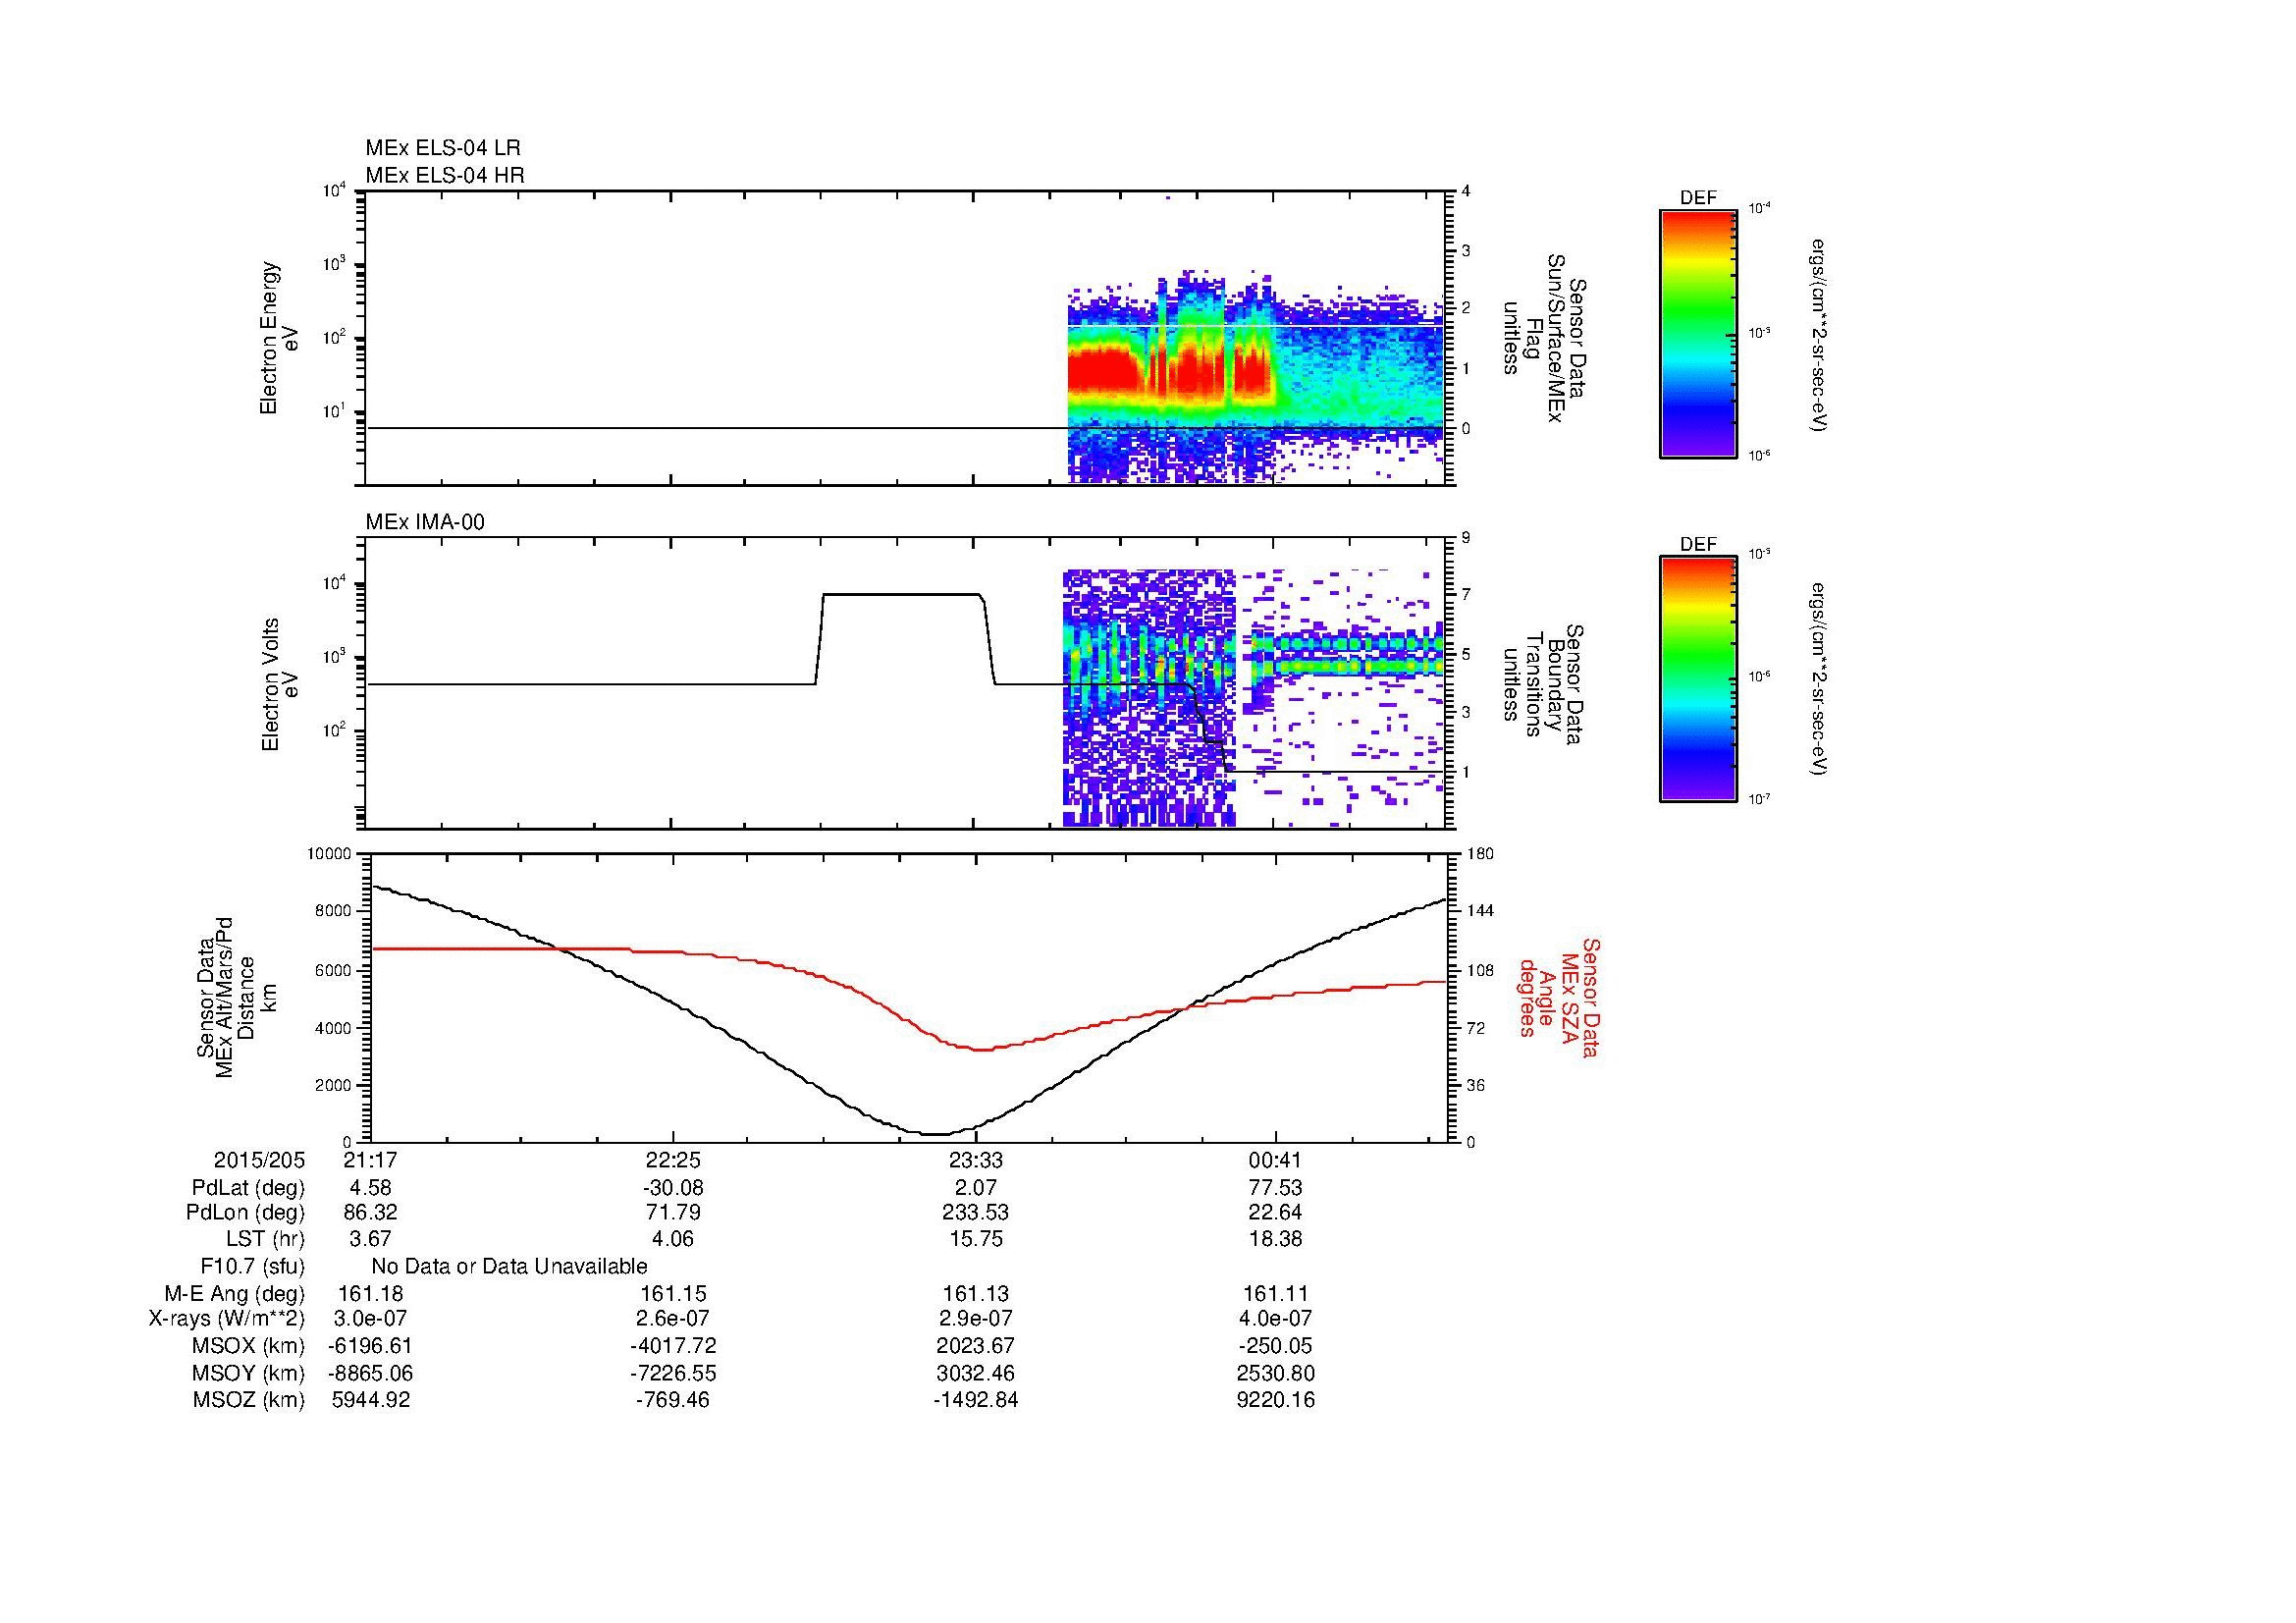2296x1623 pixels.
Task: Click the '23:33' time tick label
Action: [x=976, y=1161]
